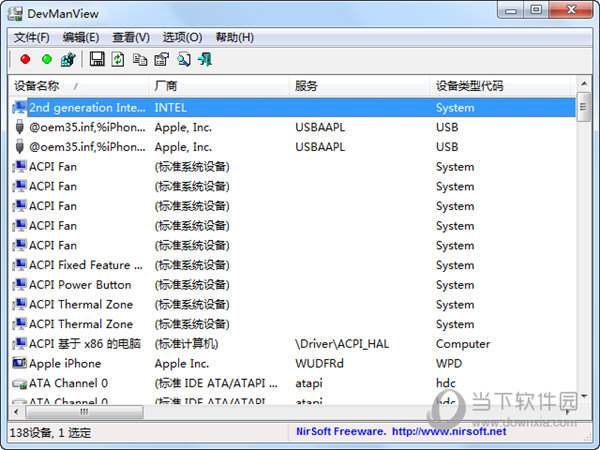Click the ACPI 基于 x86 的电脑 row icon

click(19, 343)
